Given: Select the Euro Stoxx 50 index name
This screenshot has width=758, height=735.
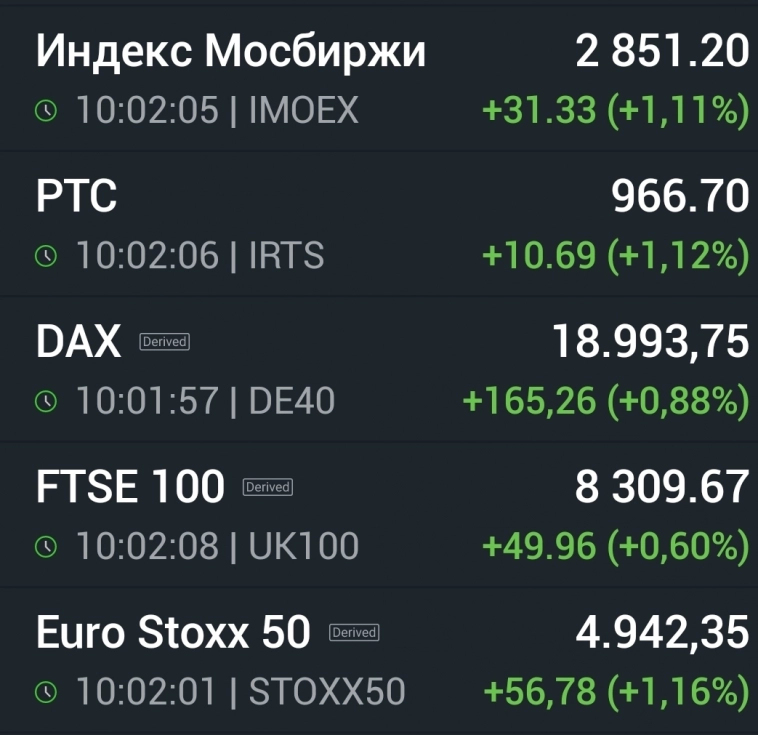Looking at the screenshot, I should (x=173, y=633).
